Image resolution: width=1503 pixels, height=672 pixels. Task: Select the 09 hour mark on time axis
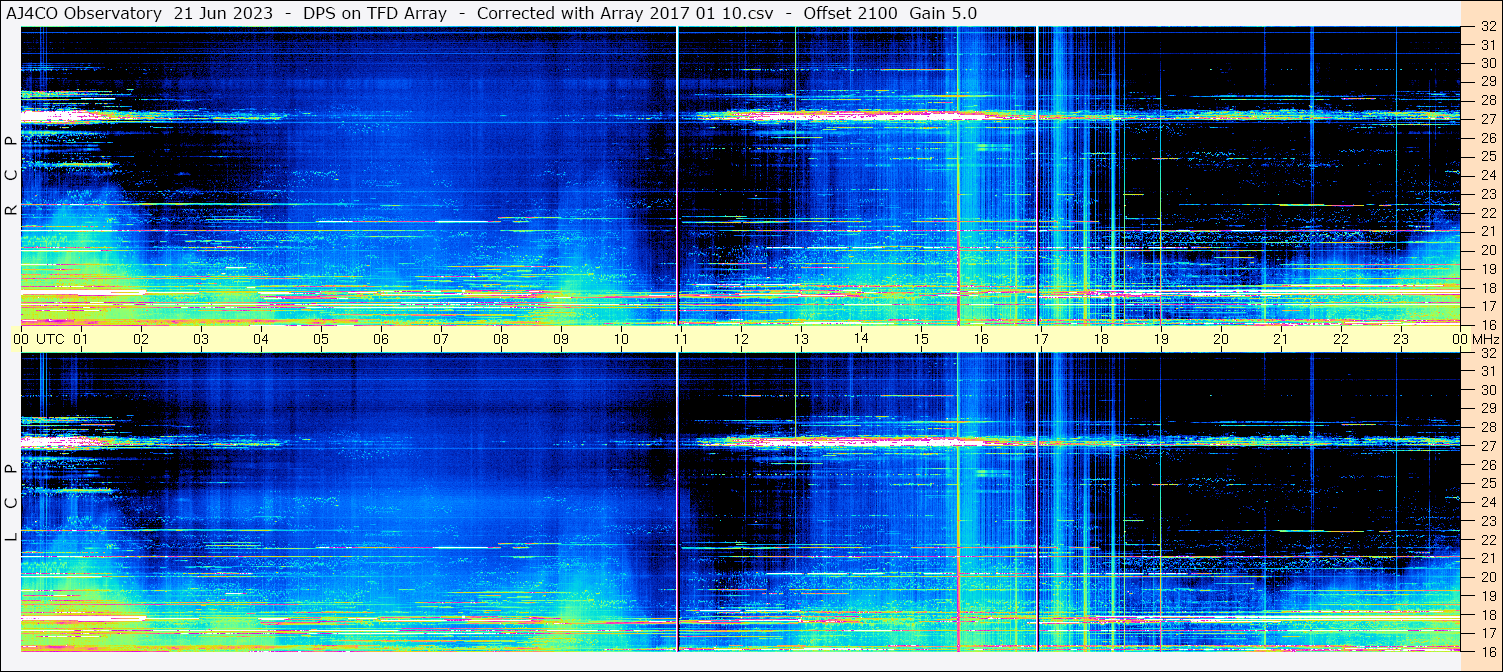(x=561, y=339)
